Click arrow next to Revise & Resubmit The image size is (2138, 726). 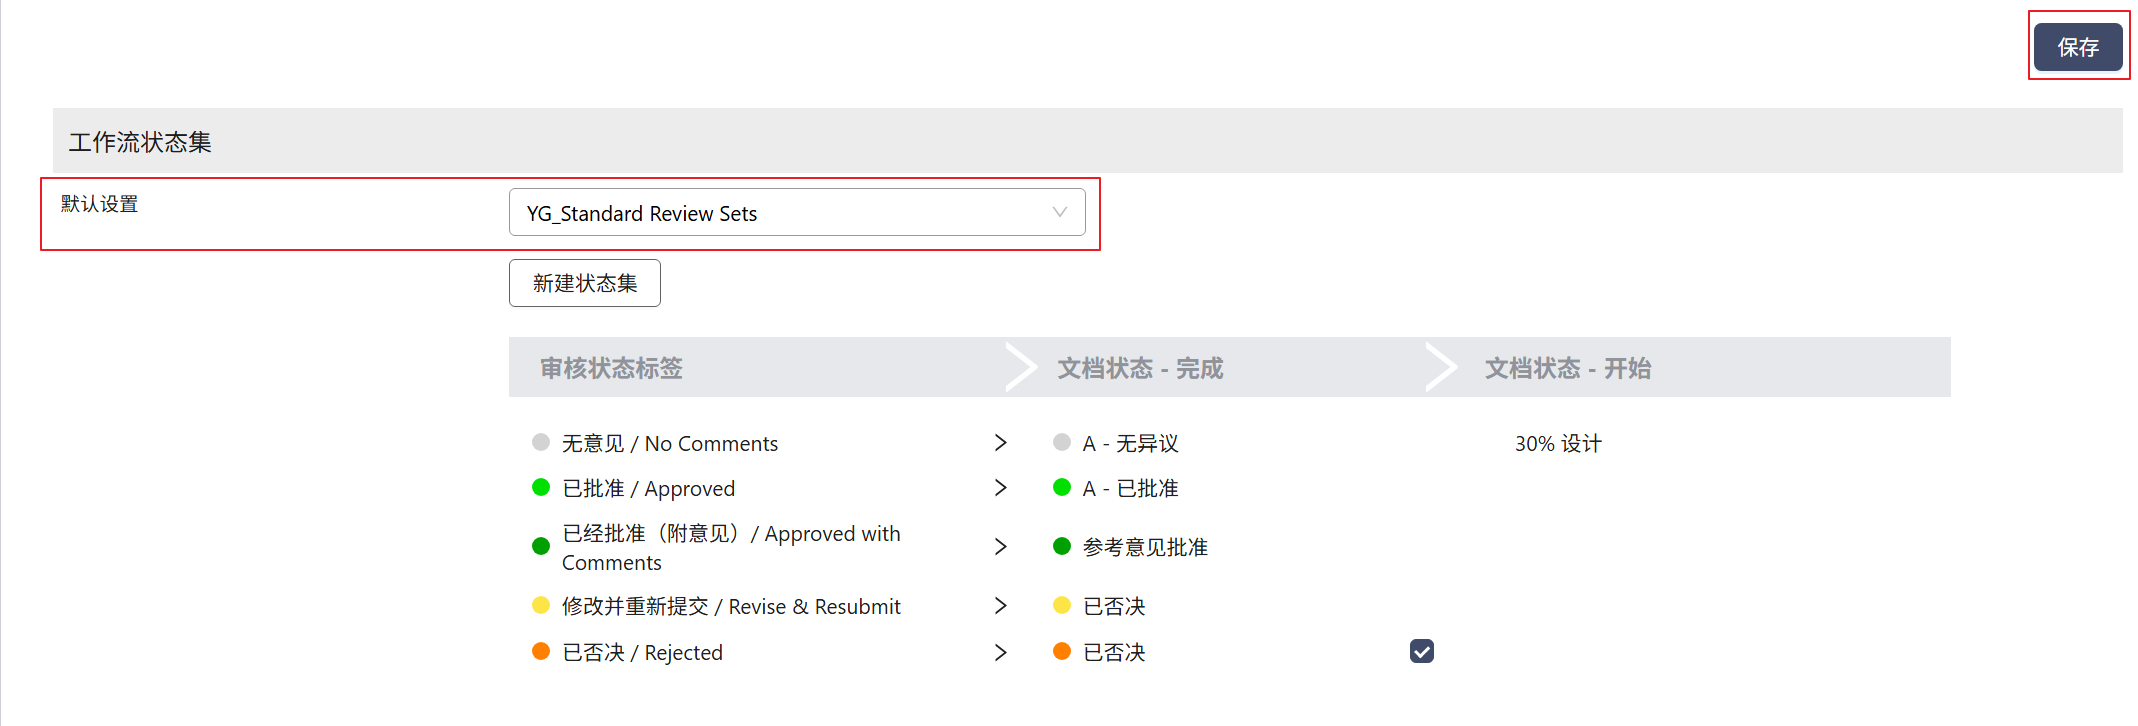pyautogui.click(x=1000, y=606)
